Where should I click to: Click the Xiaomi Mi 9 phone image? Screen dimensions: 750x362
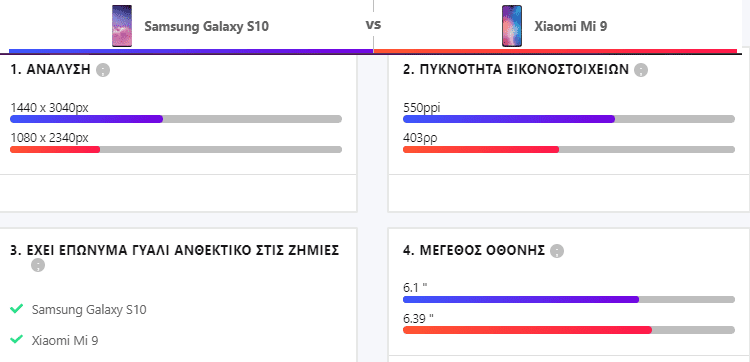click(x=512, y=26)
